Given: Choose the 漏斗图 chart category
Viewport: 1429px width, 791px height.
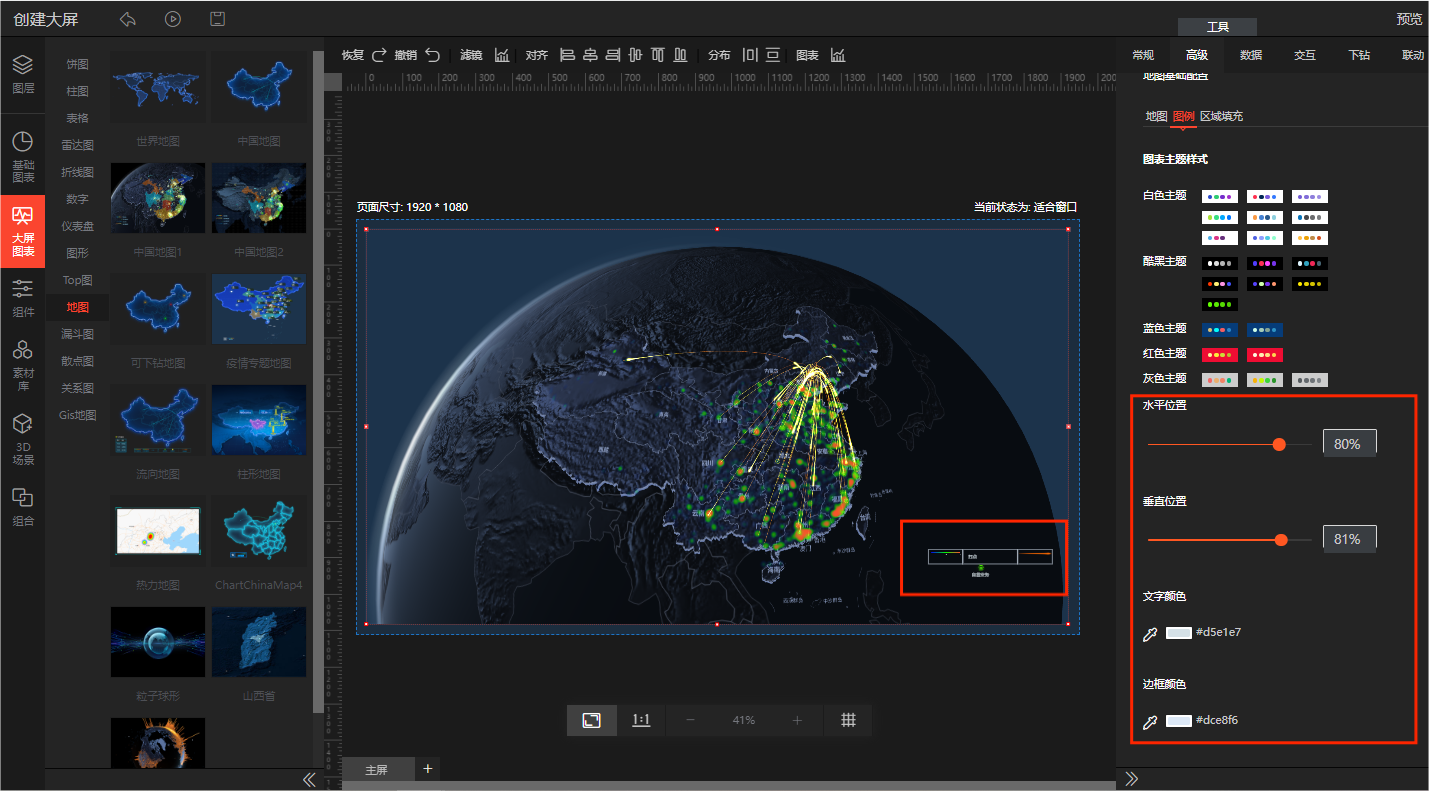Looking at the screenshot, I should [x=78, y=334].
